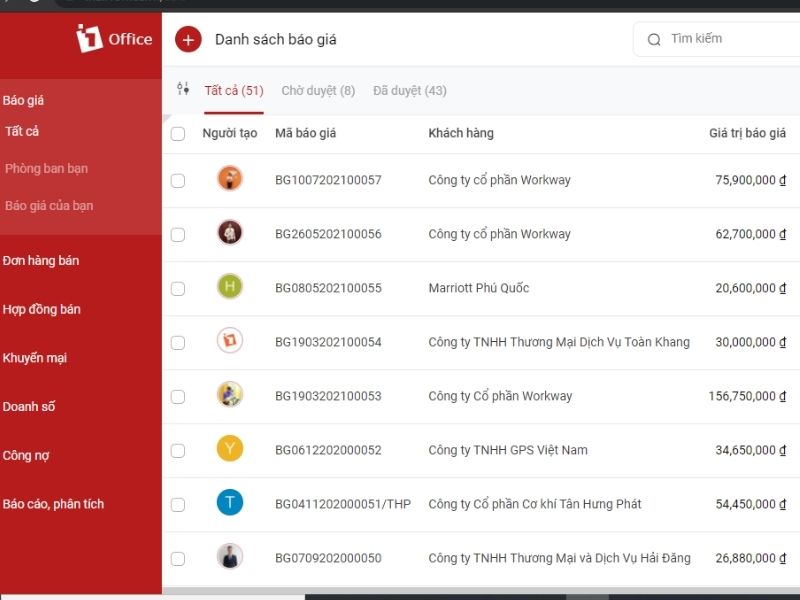The width and height of the screenshot is (800, 600).
Task: Click the blue T avatar for BG0411202000051/THP
Action: [230, 503]
